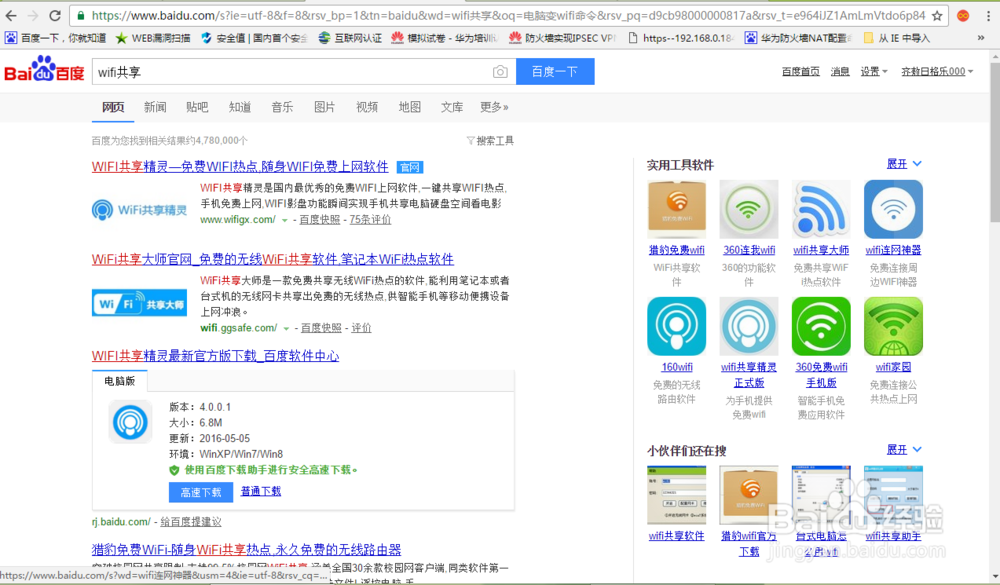Open the https--192.168.0.184 bookmark
The image size is (1000, 585).
tap(680, 38)
